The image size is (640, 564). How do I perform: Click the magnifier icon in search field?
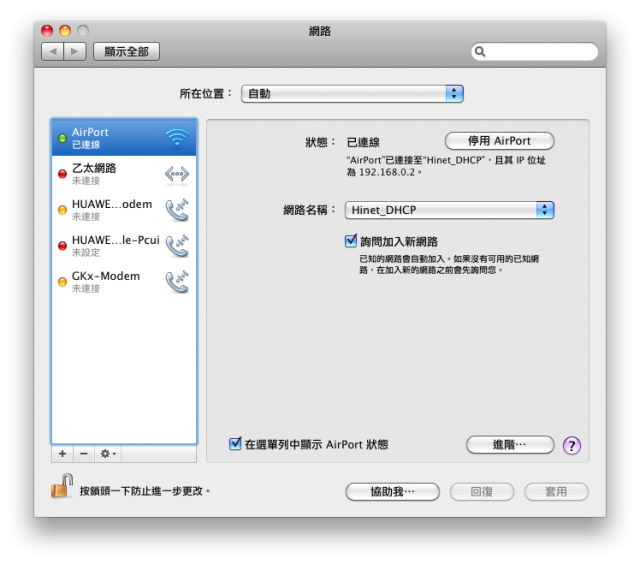pyautogui.click(x=480, y=52)
